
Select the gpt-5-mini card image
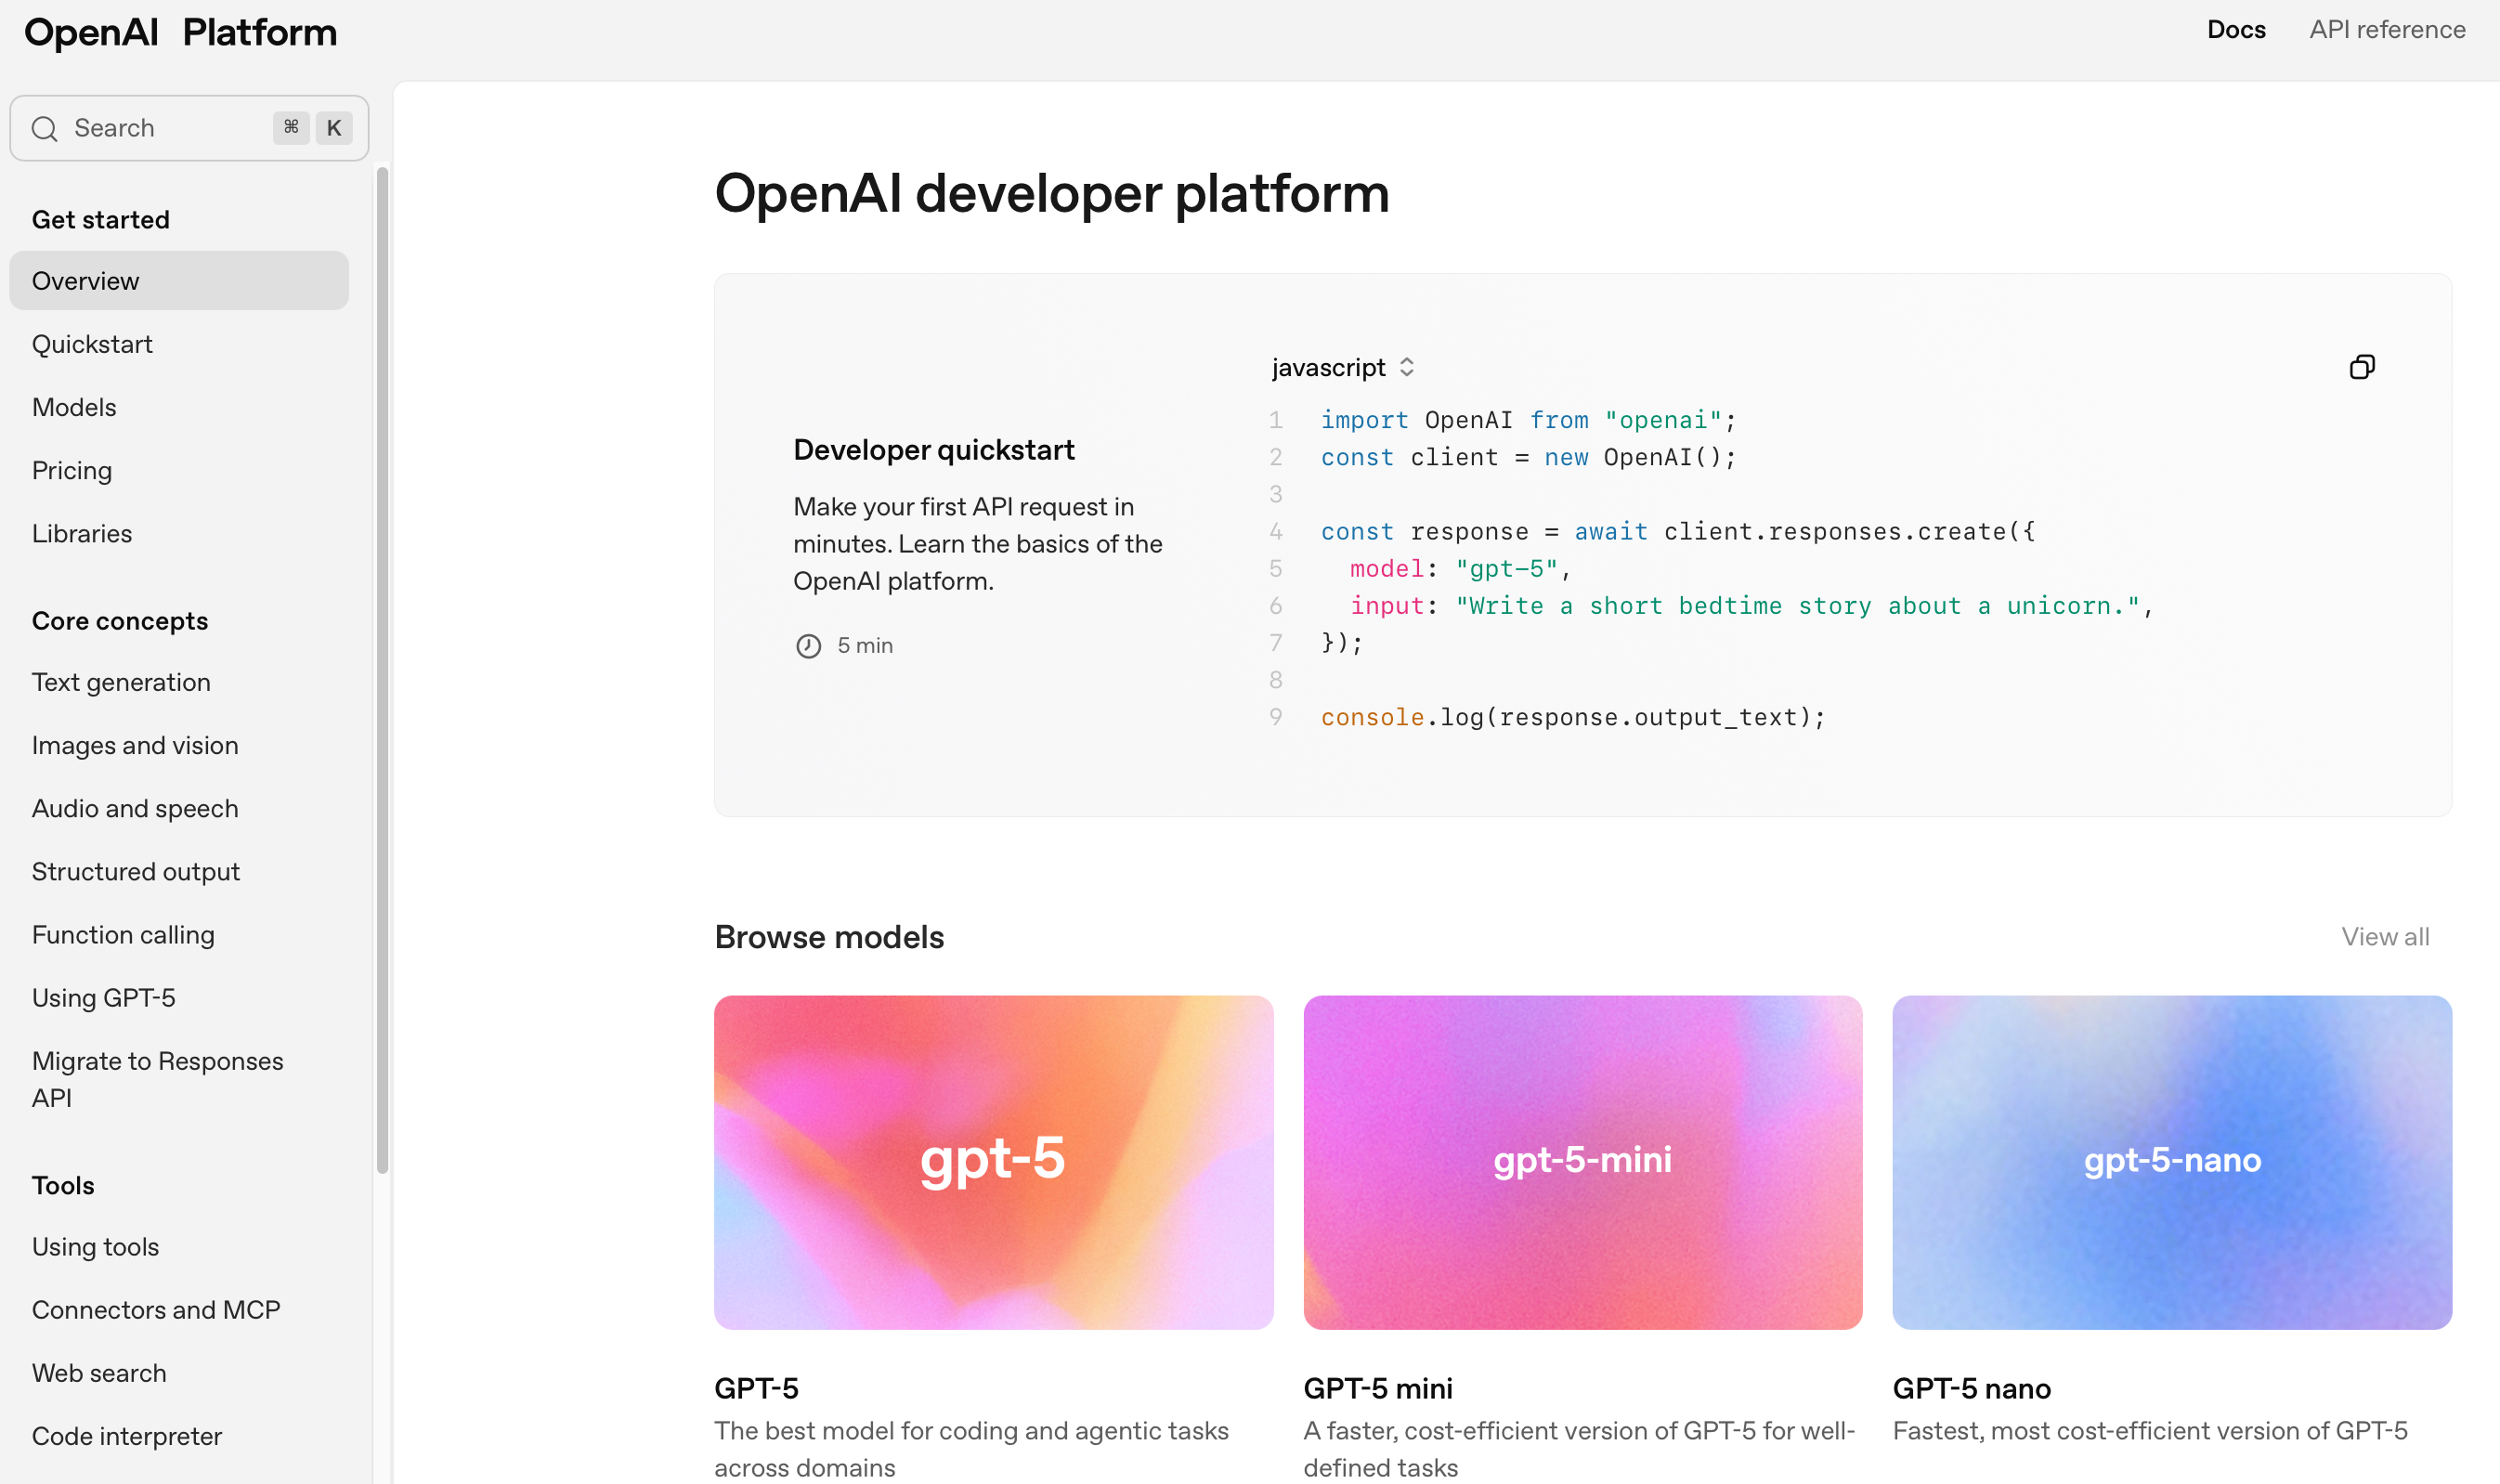tap(1582, 1161)
